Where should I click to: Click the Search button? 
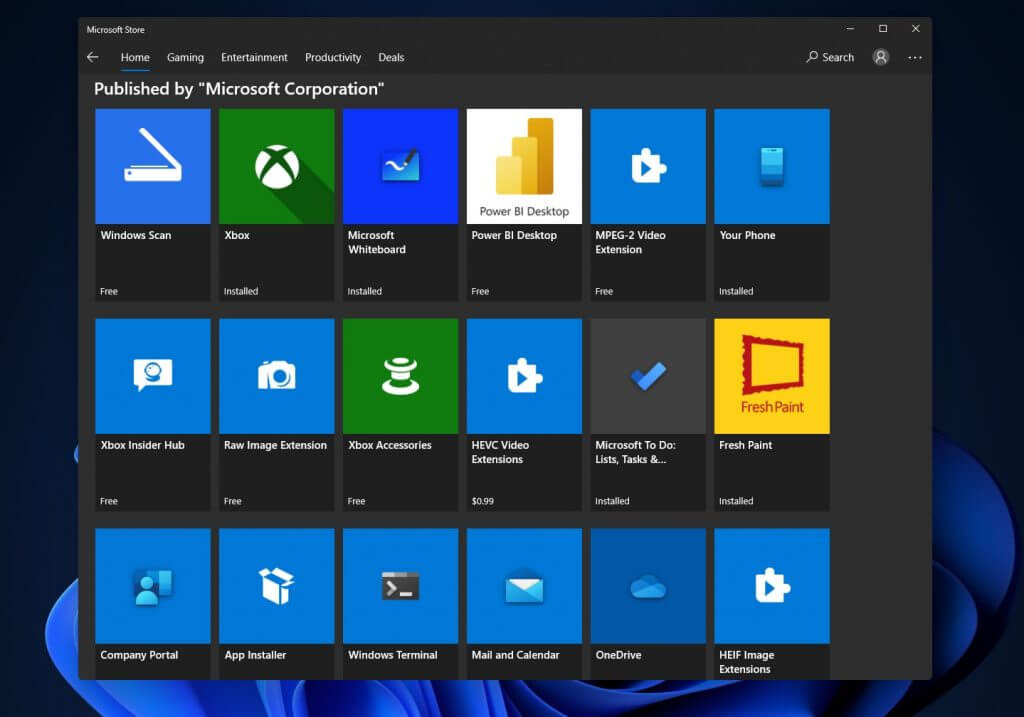coord(830,57)
